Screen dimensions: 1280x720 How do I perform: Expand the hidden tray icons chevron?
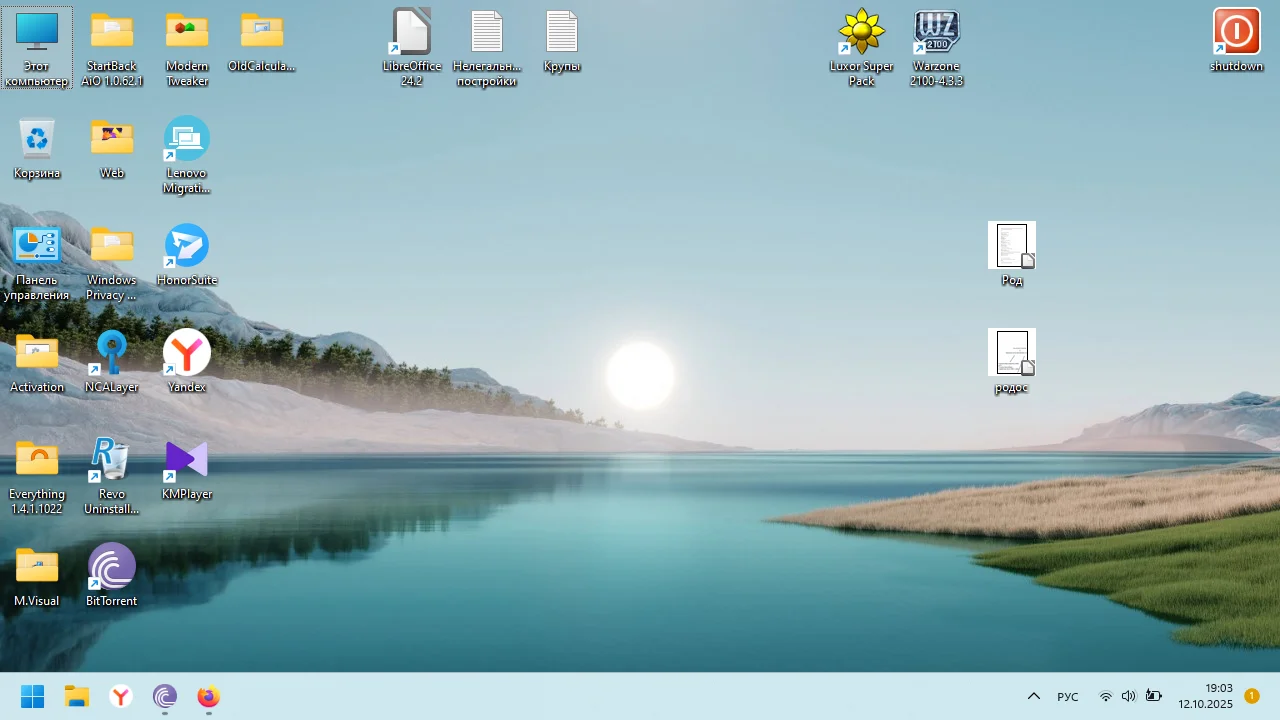pos(1034,696)
